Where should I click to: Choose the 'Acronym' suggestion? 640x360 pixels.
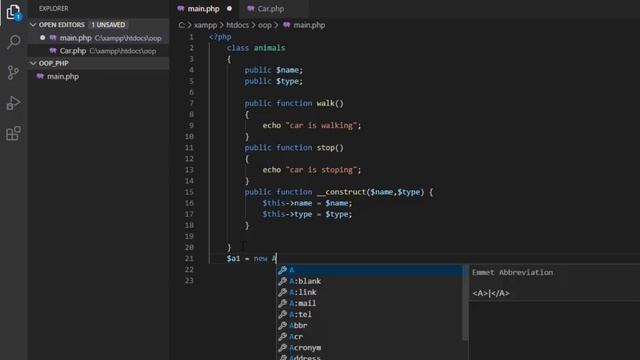click(x=370, y=347)
